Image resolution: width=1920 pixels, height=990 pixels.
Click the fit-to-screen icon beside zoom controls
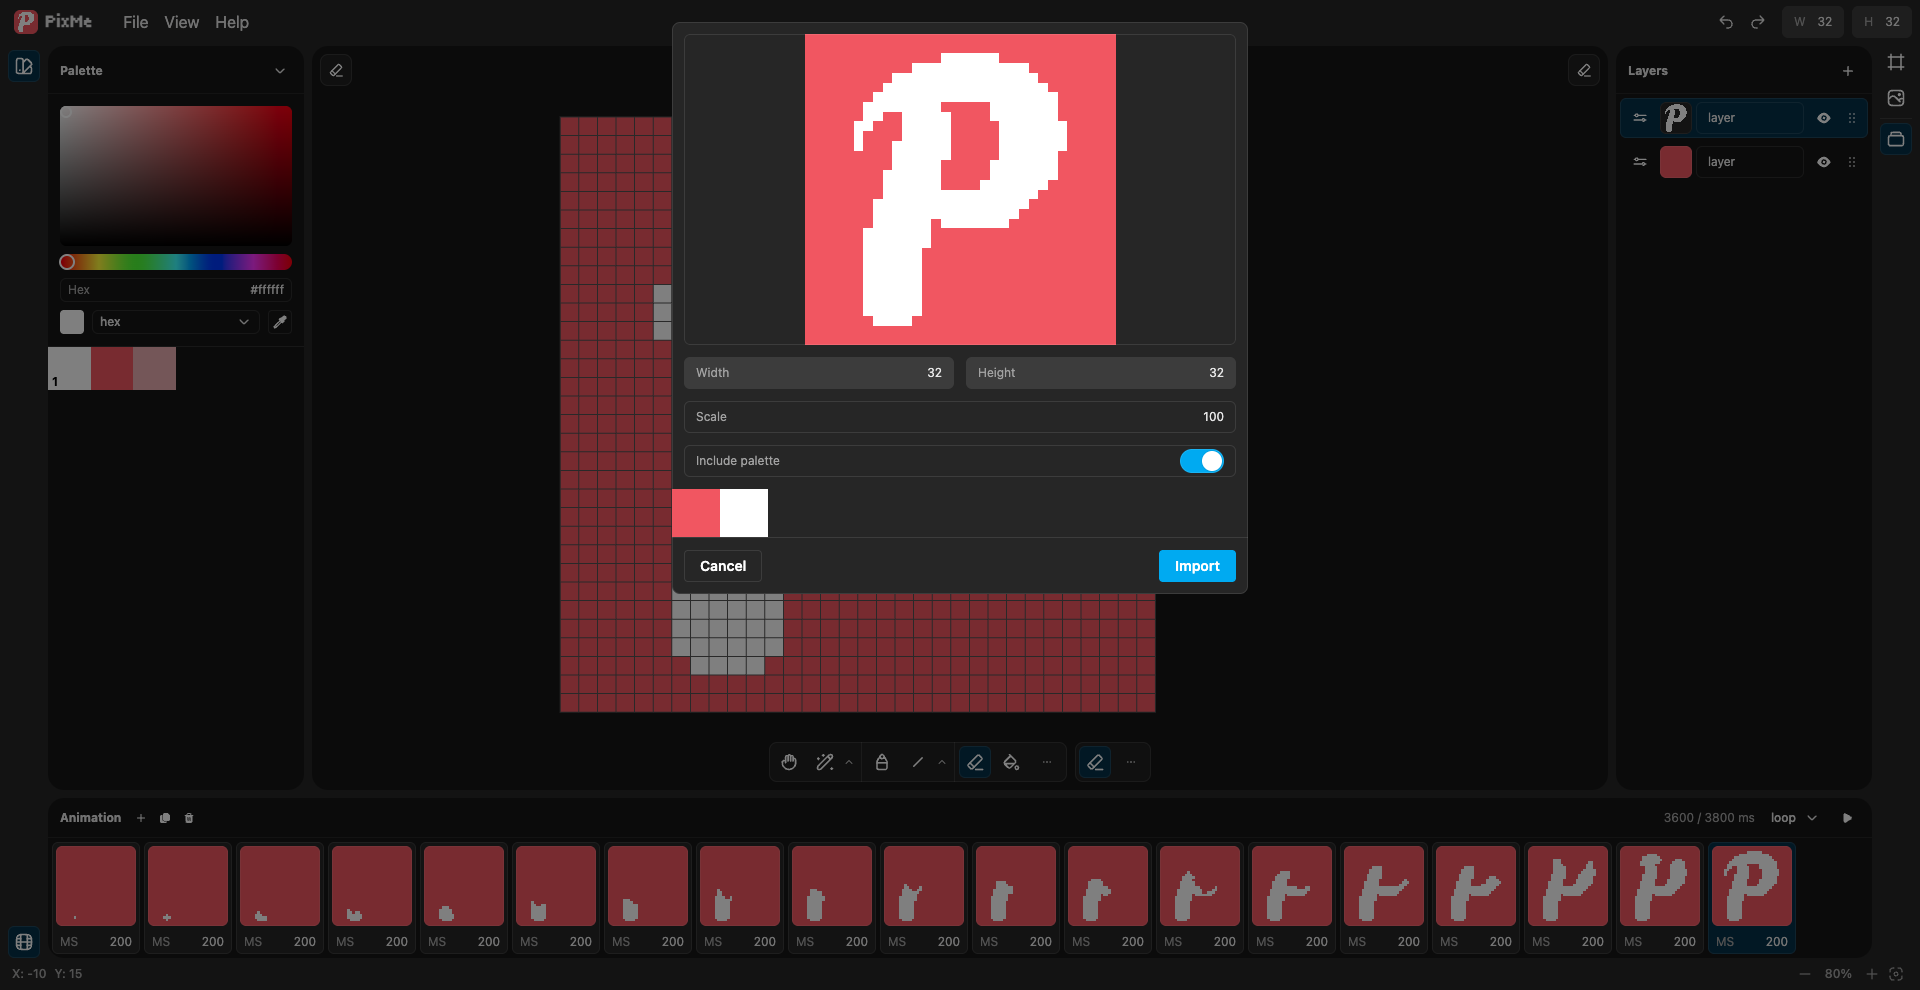point(1896,974)
